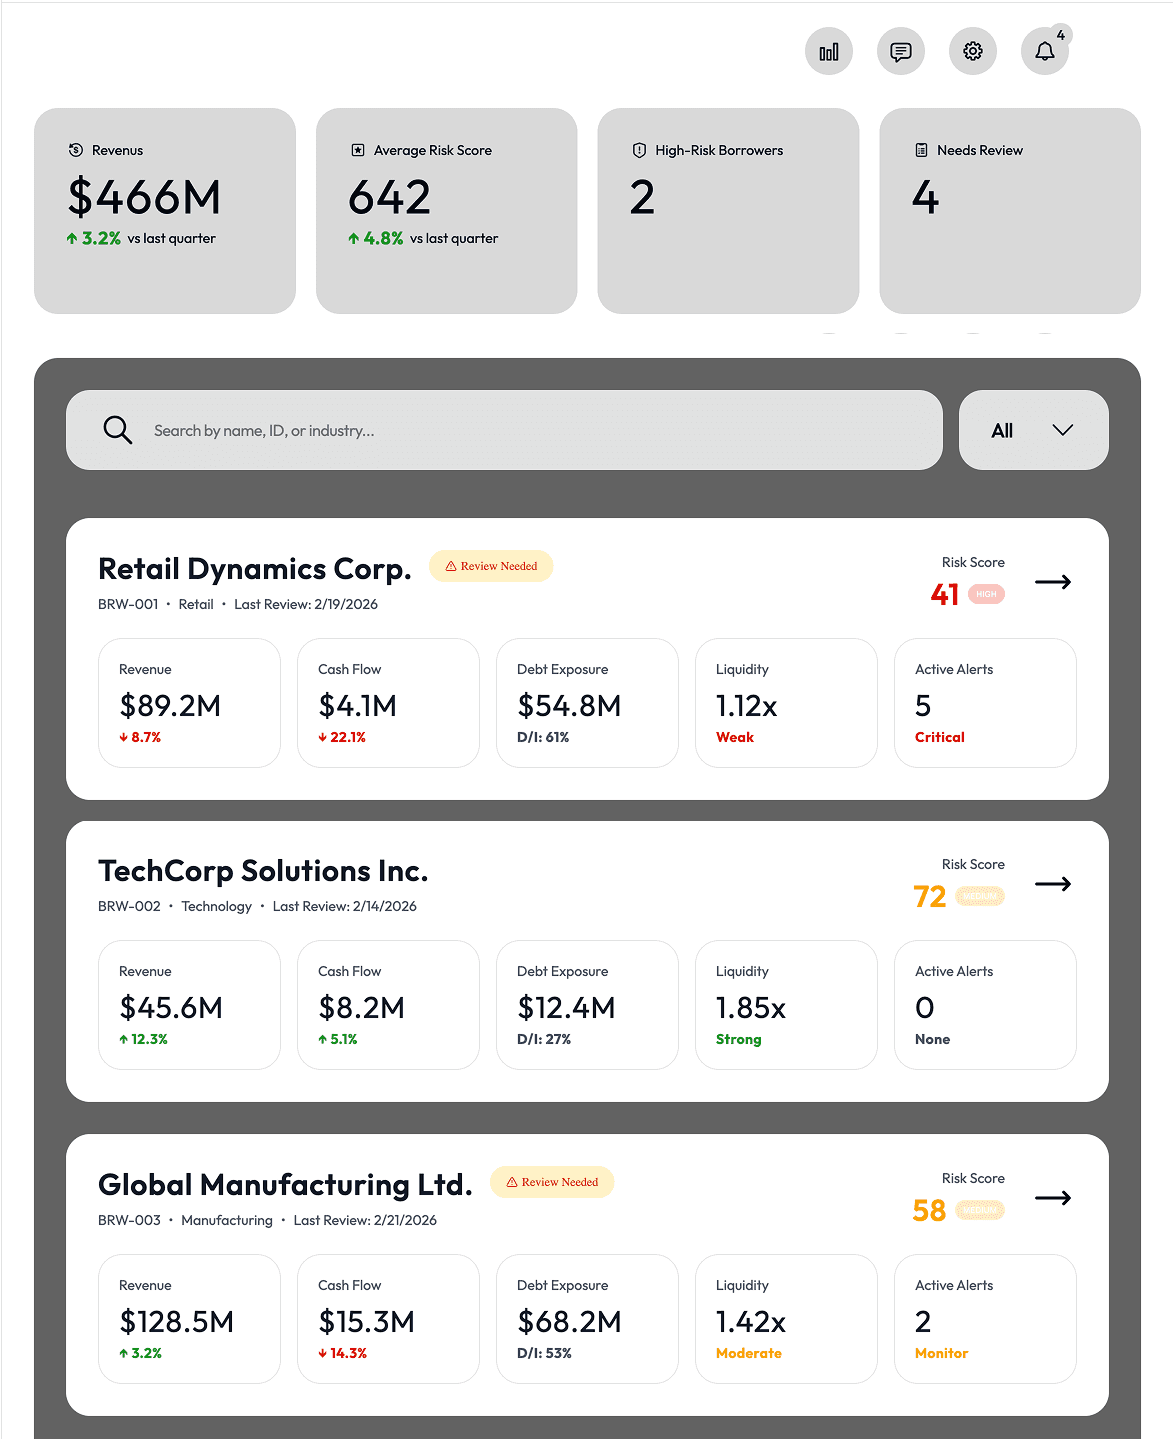1173x1439 pixels.
Task: Click the BRW-001 borrower ID
Action: [128, 604]
